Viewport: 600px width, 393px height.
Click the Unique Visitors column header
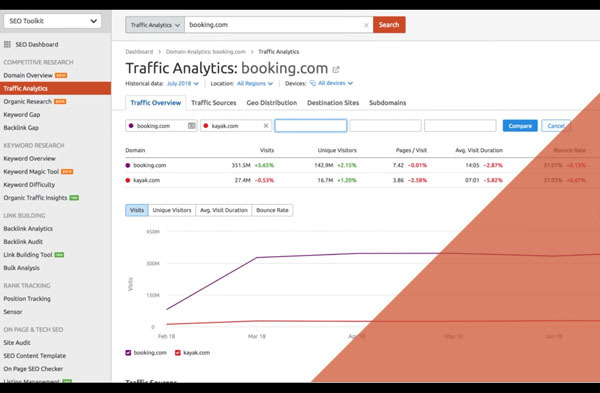click(337, 150)
